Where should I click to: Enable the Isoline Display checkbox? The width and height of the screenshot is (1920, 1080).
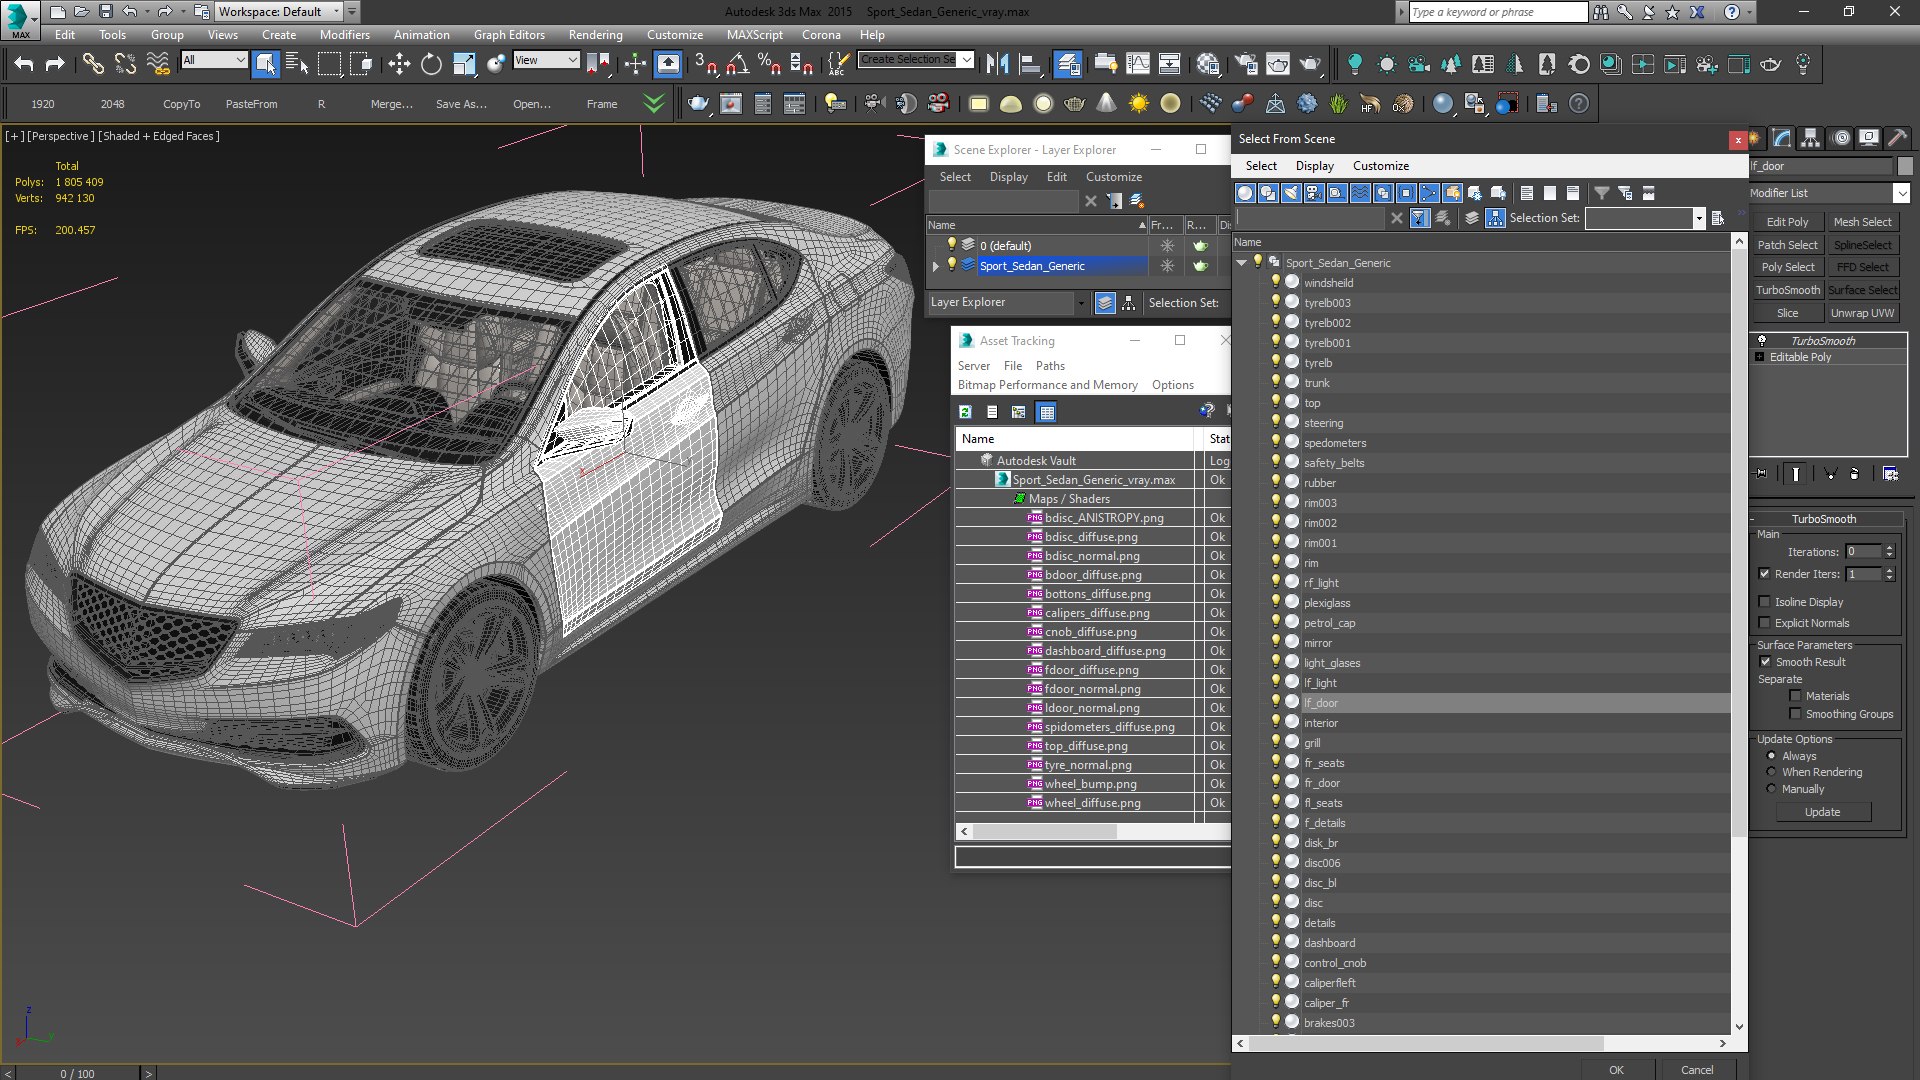point(1764,602)
